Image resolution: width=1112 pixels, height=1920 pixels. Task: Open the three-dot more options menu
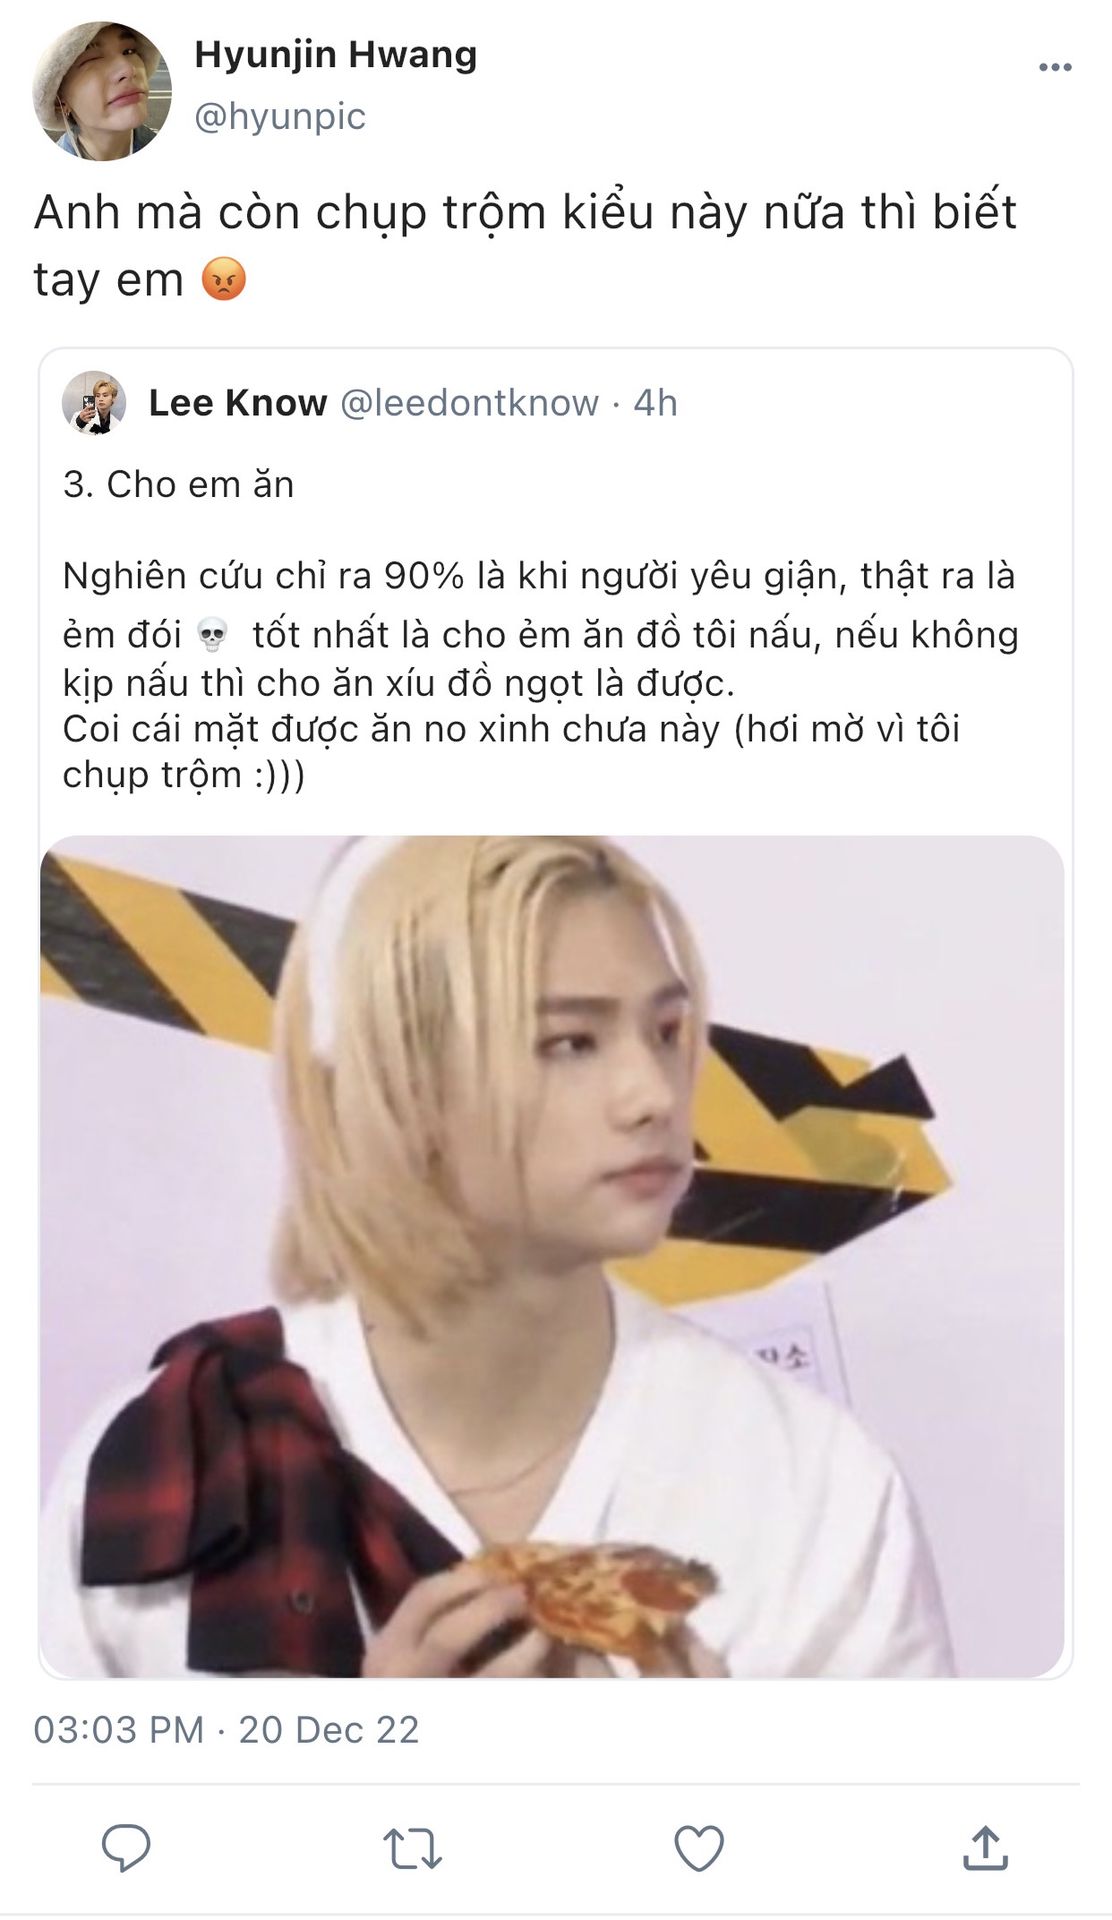tap(1055, 68)
